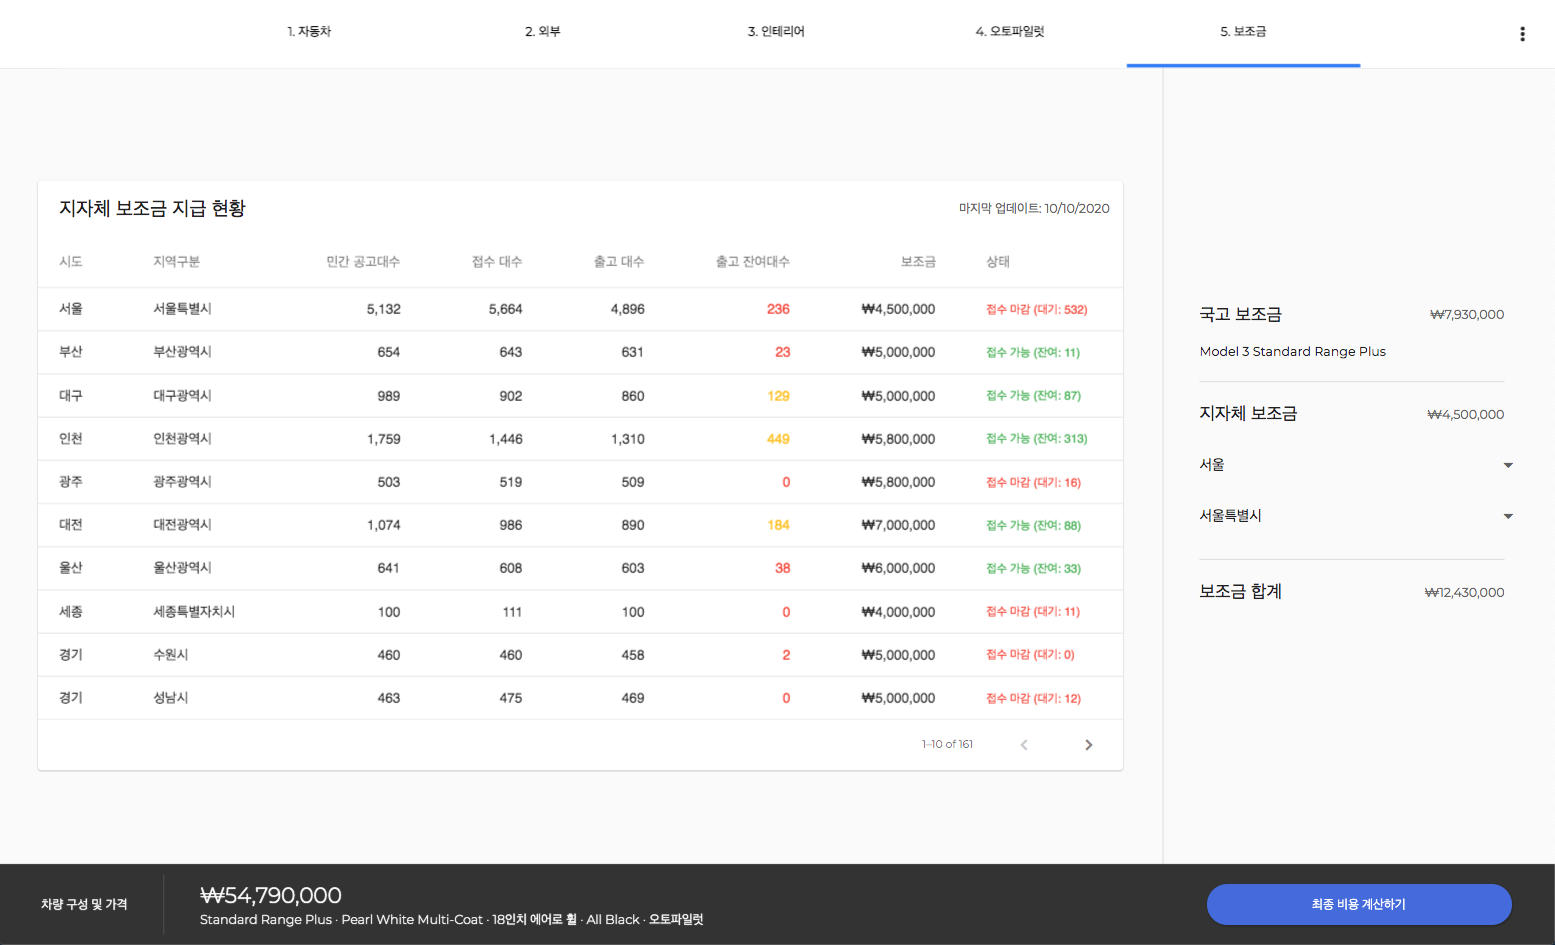1555x945 pixels.
Task: Click remaining count 236 in 서울 row
Action: pyautogui.click(x=778, y=309)
